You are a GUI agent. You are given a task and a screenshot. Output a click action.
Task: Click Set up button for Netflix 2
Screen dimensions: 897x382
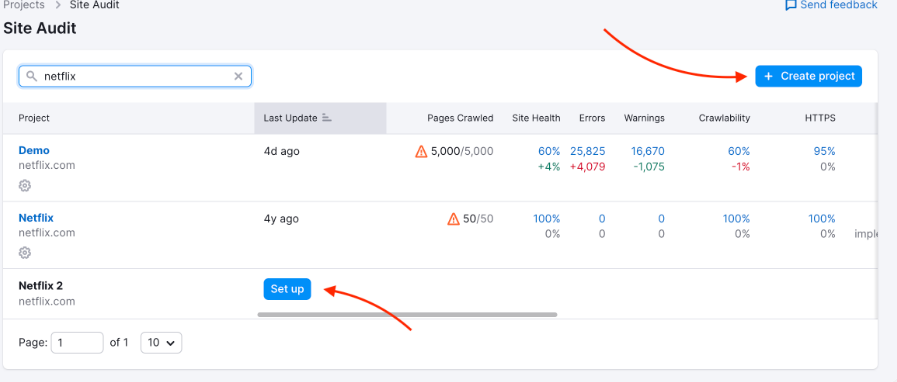287,289
